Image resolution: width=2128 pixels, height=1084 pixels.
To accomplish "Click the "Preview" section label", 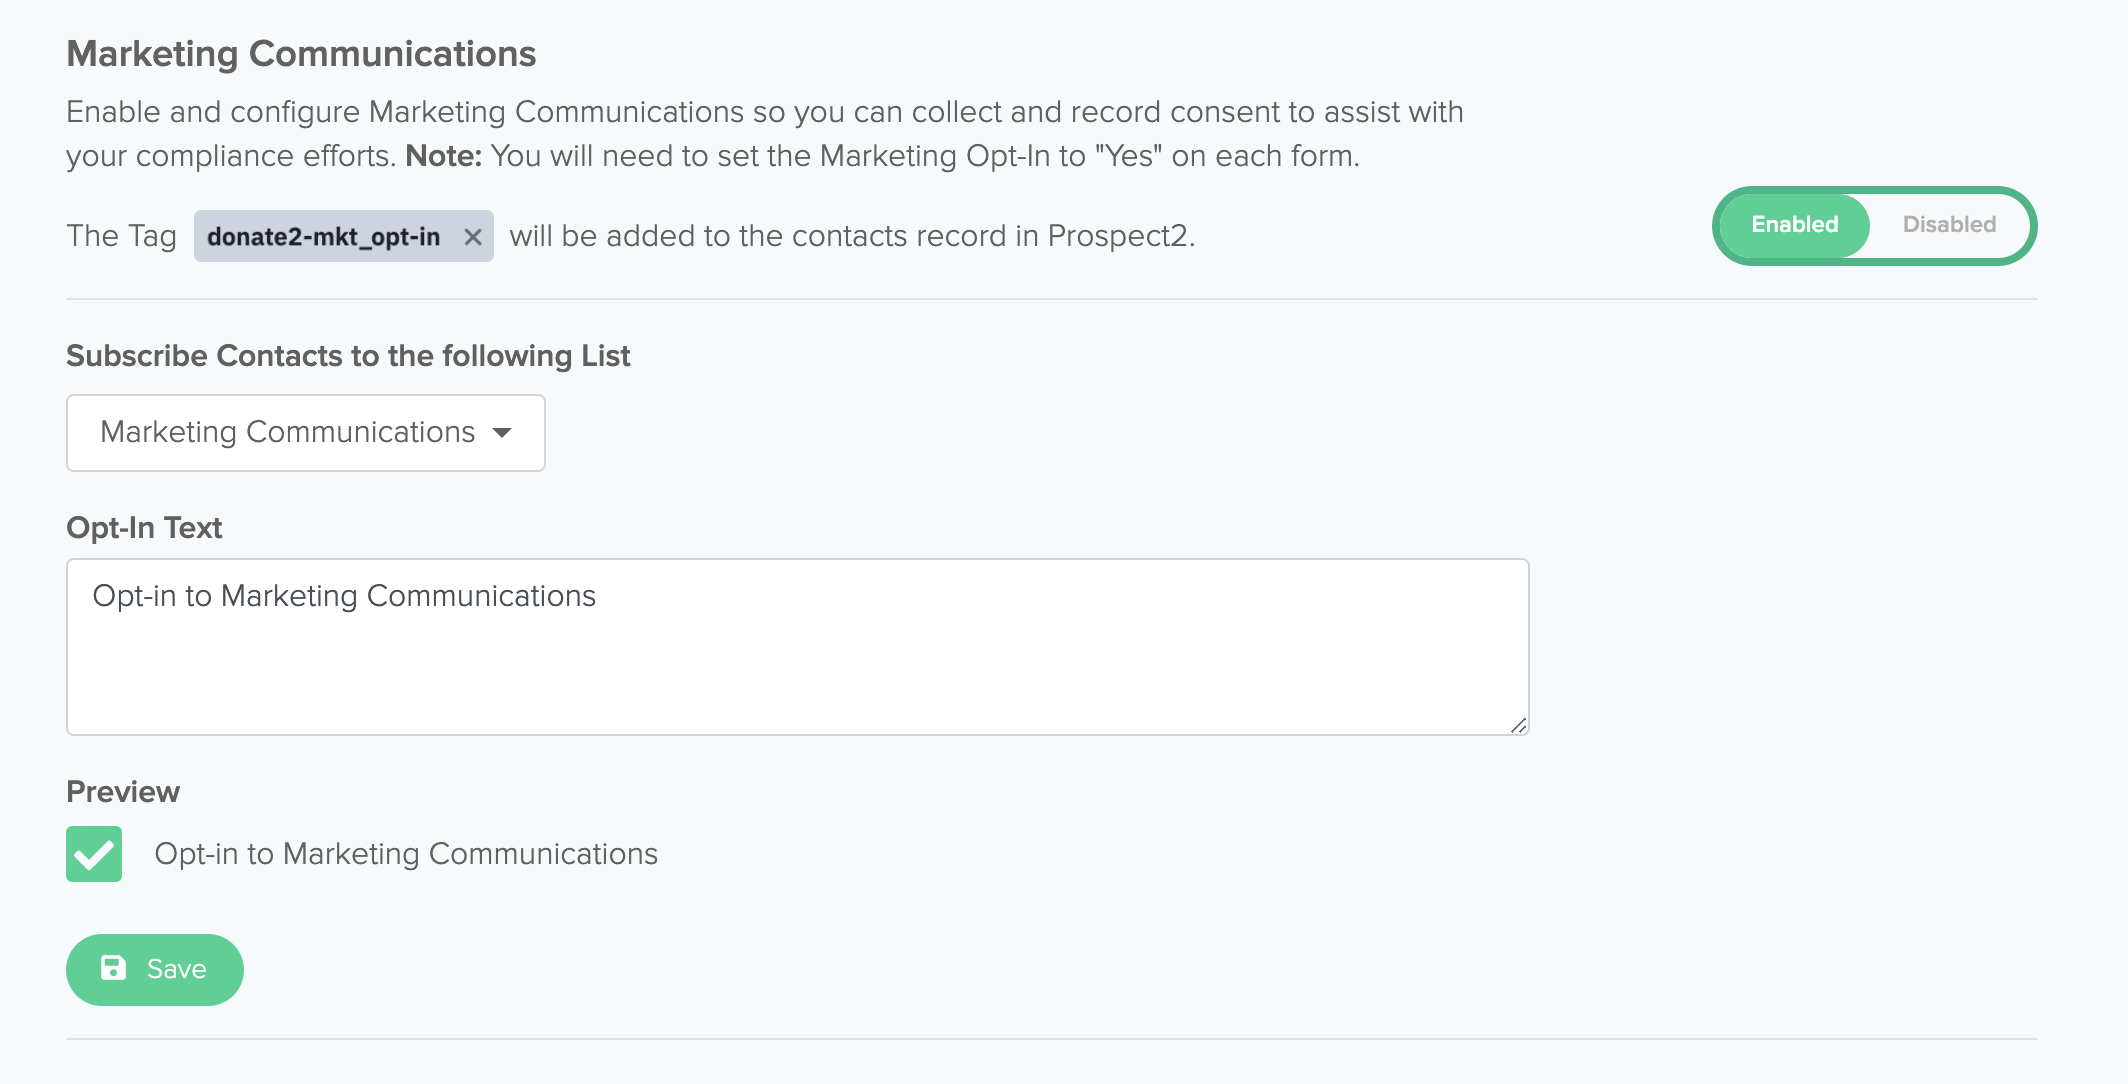I will [x=123, y=792].
